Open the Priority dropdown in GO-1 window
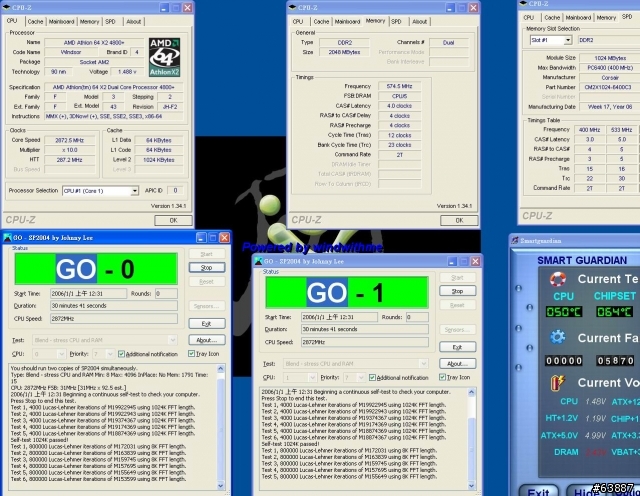 360,378
